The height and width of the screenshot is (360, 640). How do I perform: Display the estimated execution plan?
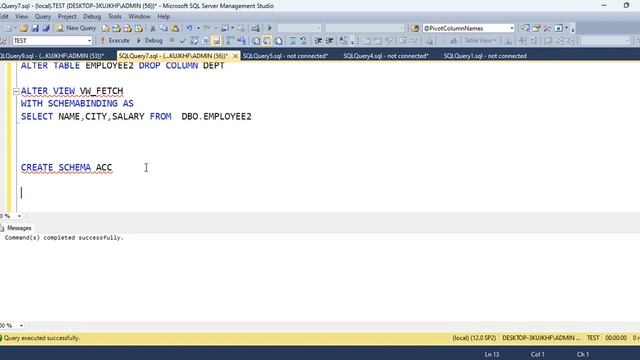[194, 40]
